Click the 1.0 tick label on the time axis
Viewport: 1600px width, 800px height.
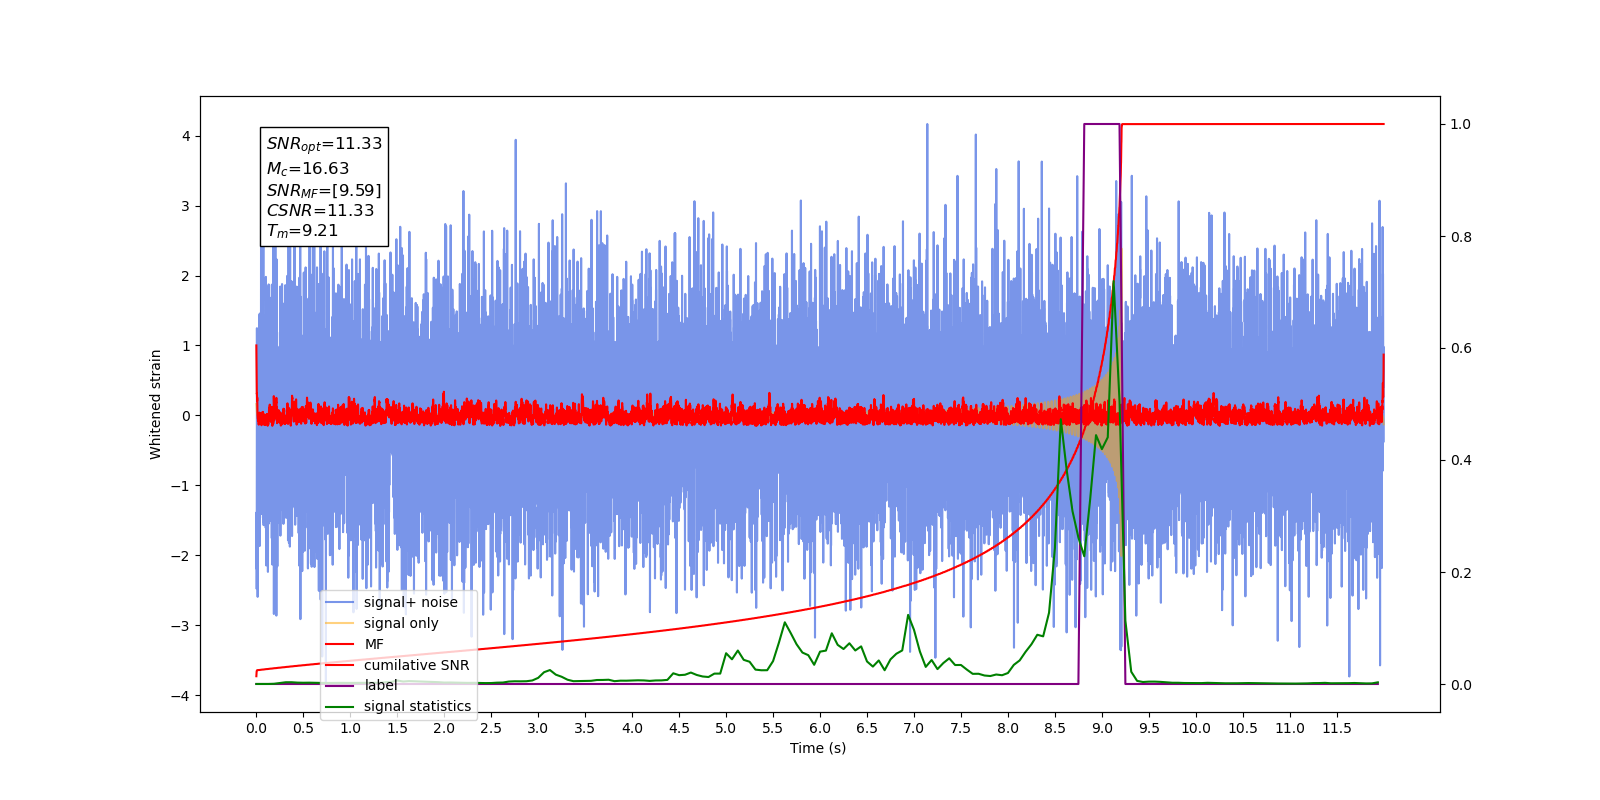(x=350, y=728)
